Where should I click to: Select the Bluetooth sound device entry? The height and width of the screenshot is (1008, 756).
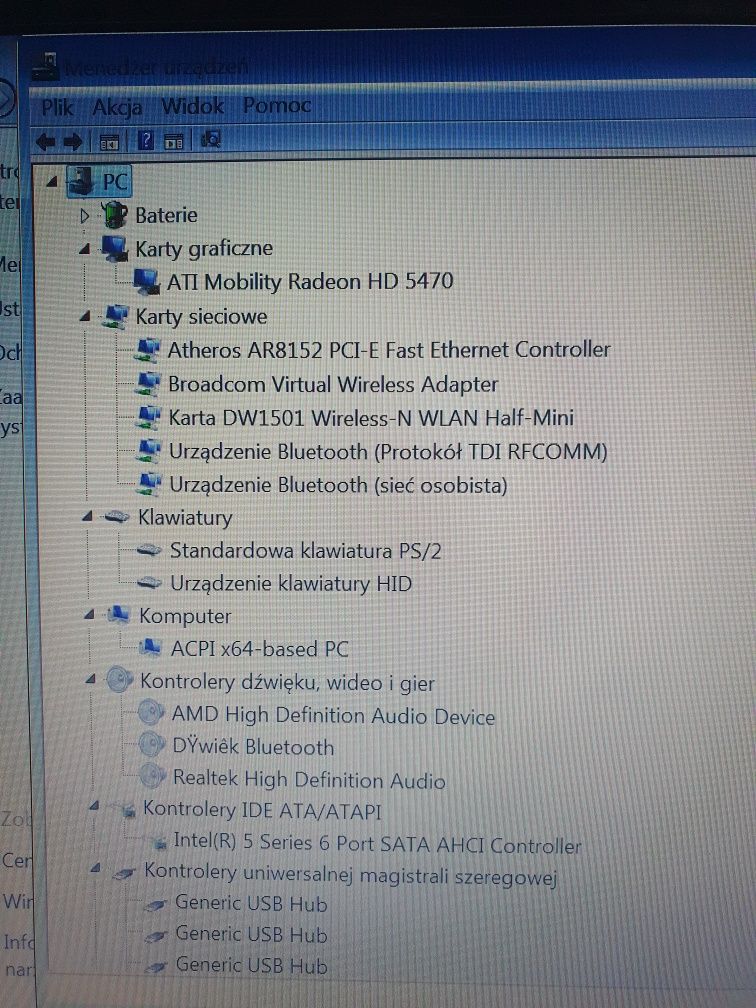[x=253, y=746]
